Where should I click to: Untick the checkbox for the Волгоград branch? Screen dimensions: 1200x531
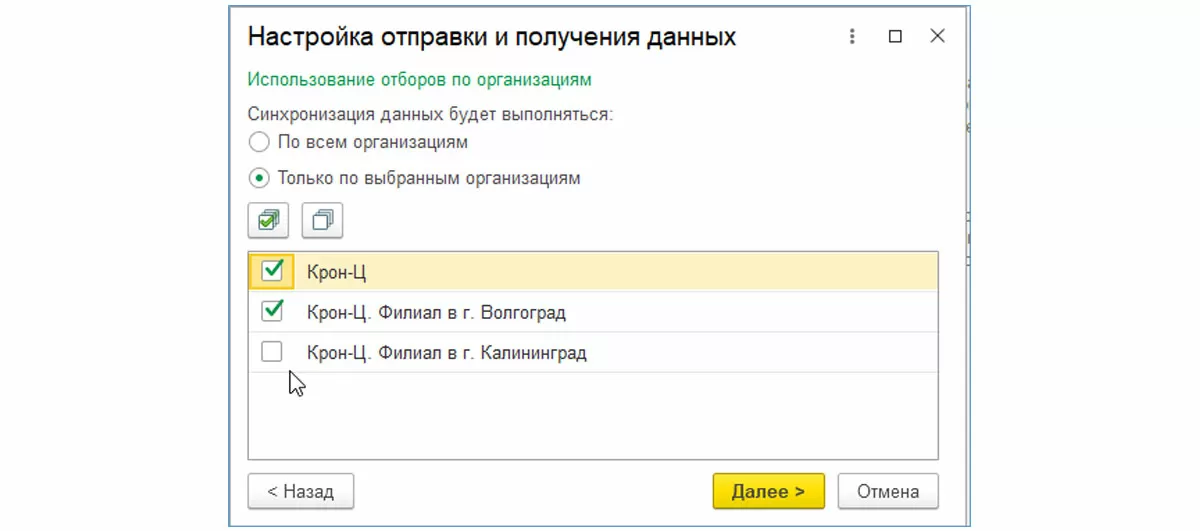coord(272,312)
